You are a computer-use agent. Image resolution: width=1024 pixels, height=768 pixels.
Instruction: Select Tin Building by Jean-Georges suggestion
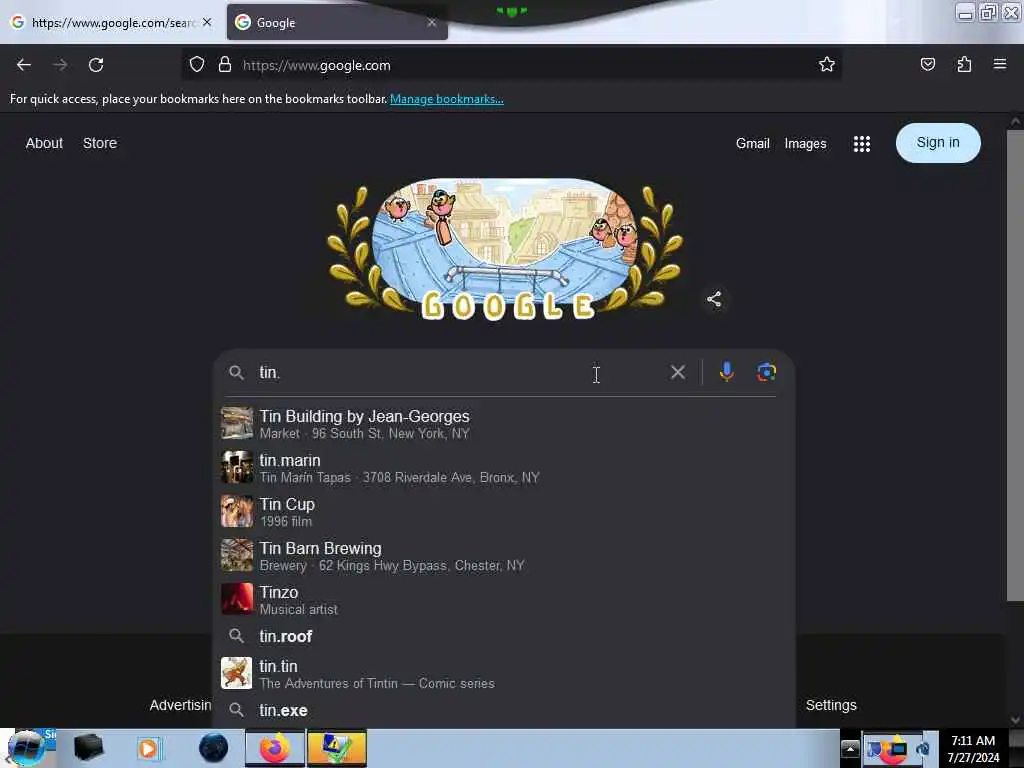pos(504,424)
